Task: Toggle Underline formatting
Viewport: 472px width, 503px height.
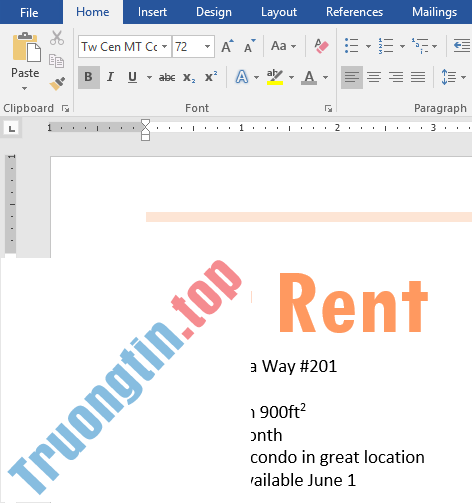Action: tap(132, 77)
